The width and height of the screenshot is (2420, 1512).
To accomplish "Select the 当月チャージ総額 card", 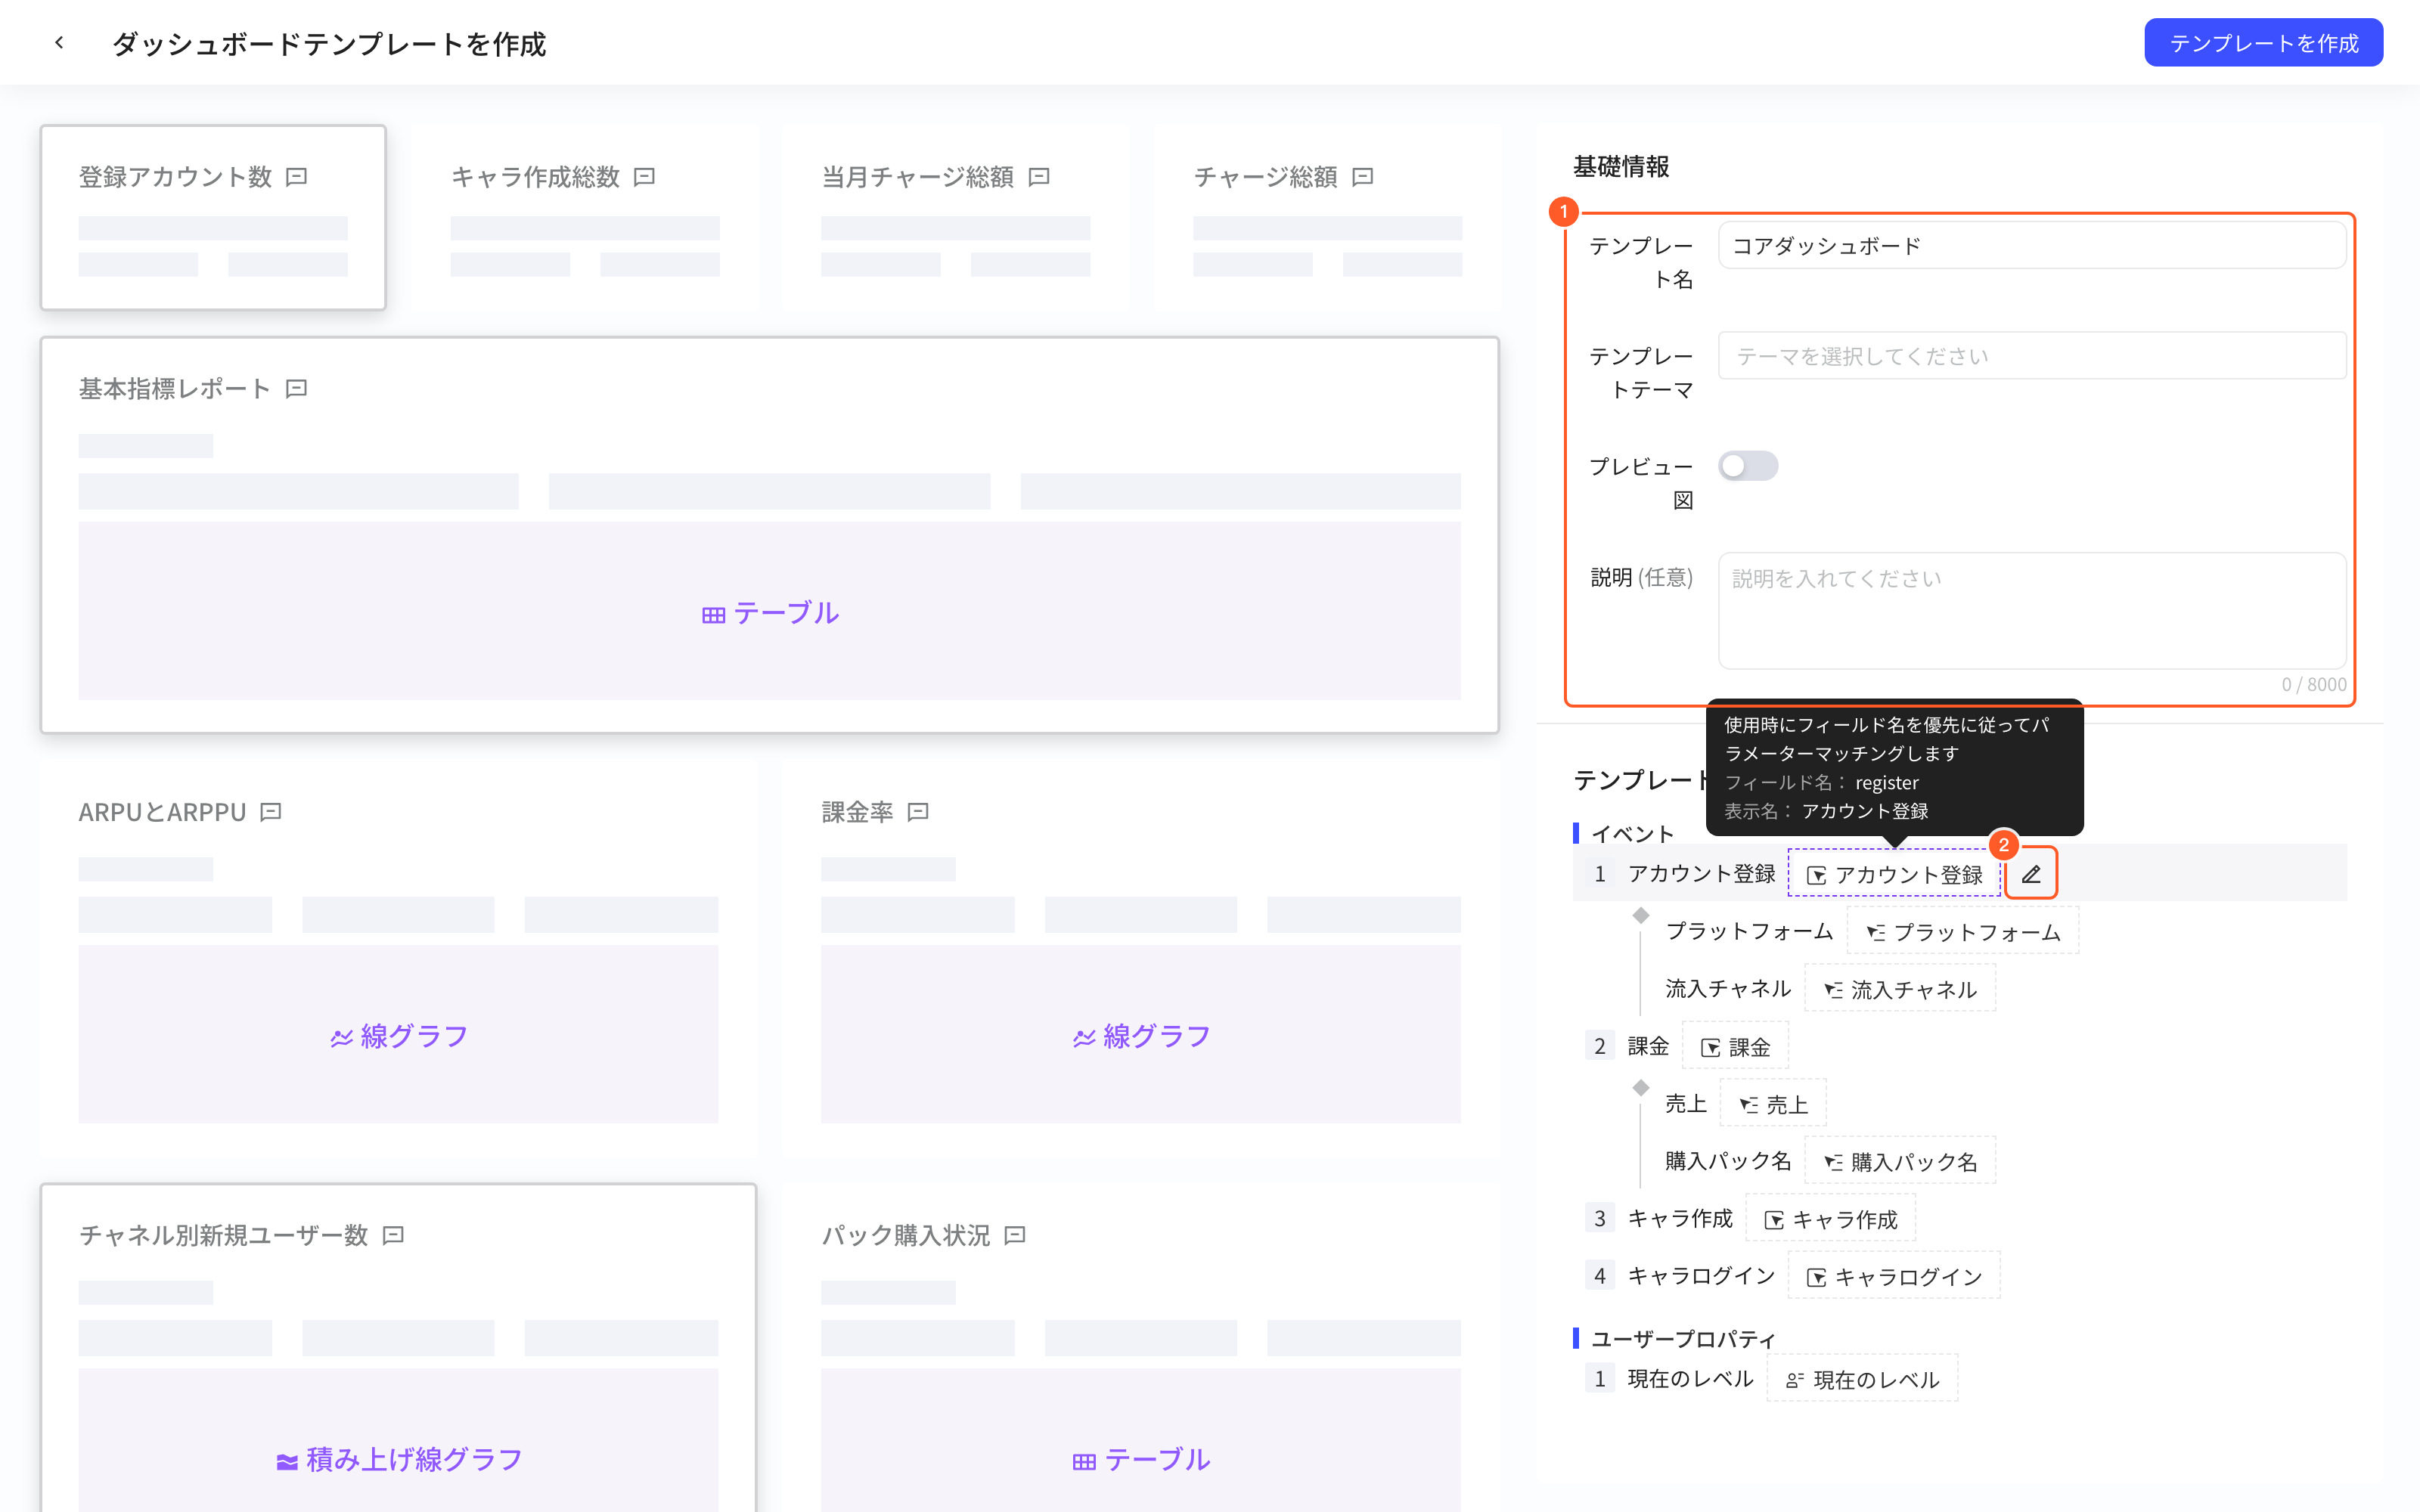I will [956, 218].
